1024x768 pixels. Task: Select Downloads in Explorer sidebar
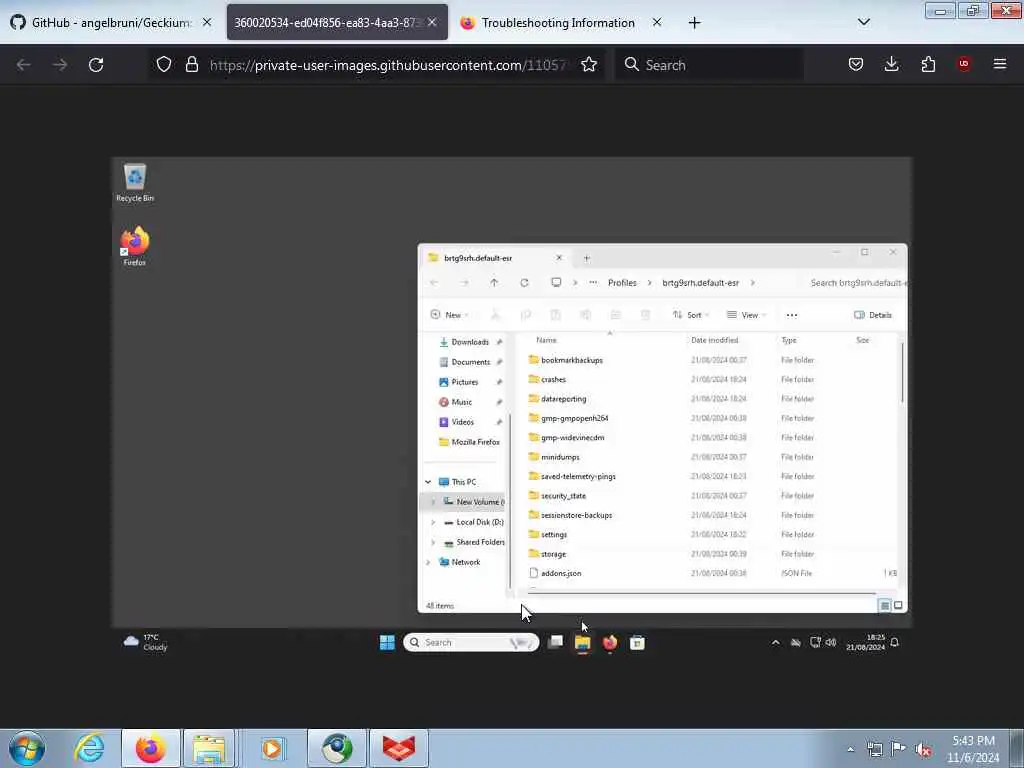[470, 342]
